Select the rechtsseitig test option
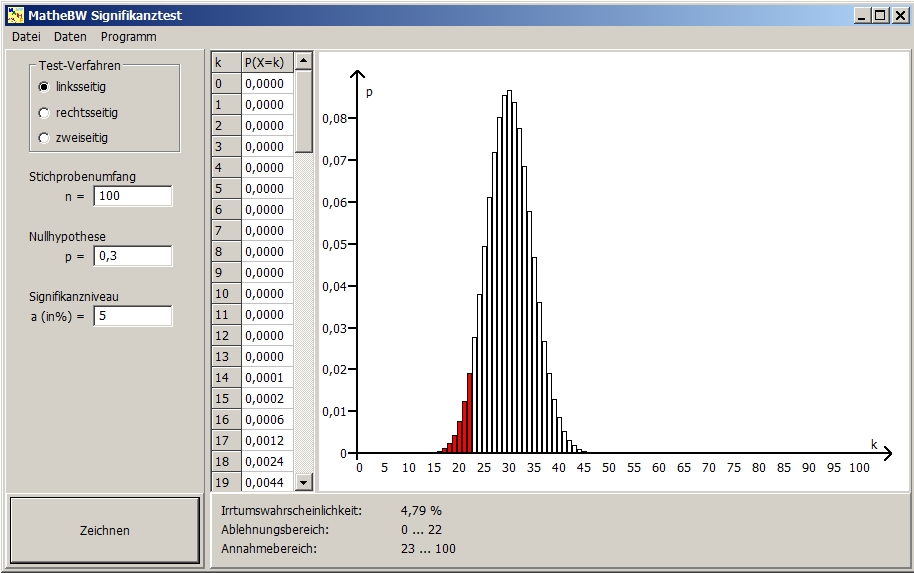 click(44, 113)
